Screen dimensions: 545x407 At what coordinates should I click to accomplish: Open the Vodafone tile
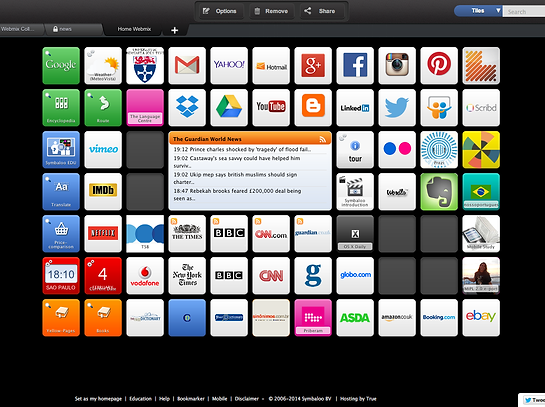point(145,276)
